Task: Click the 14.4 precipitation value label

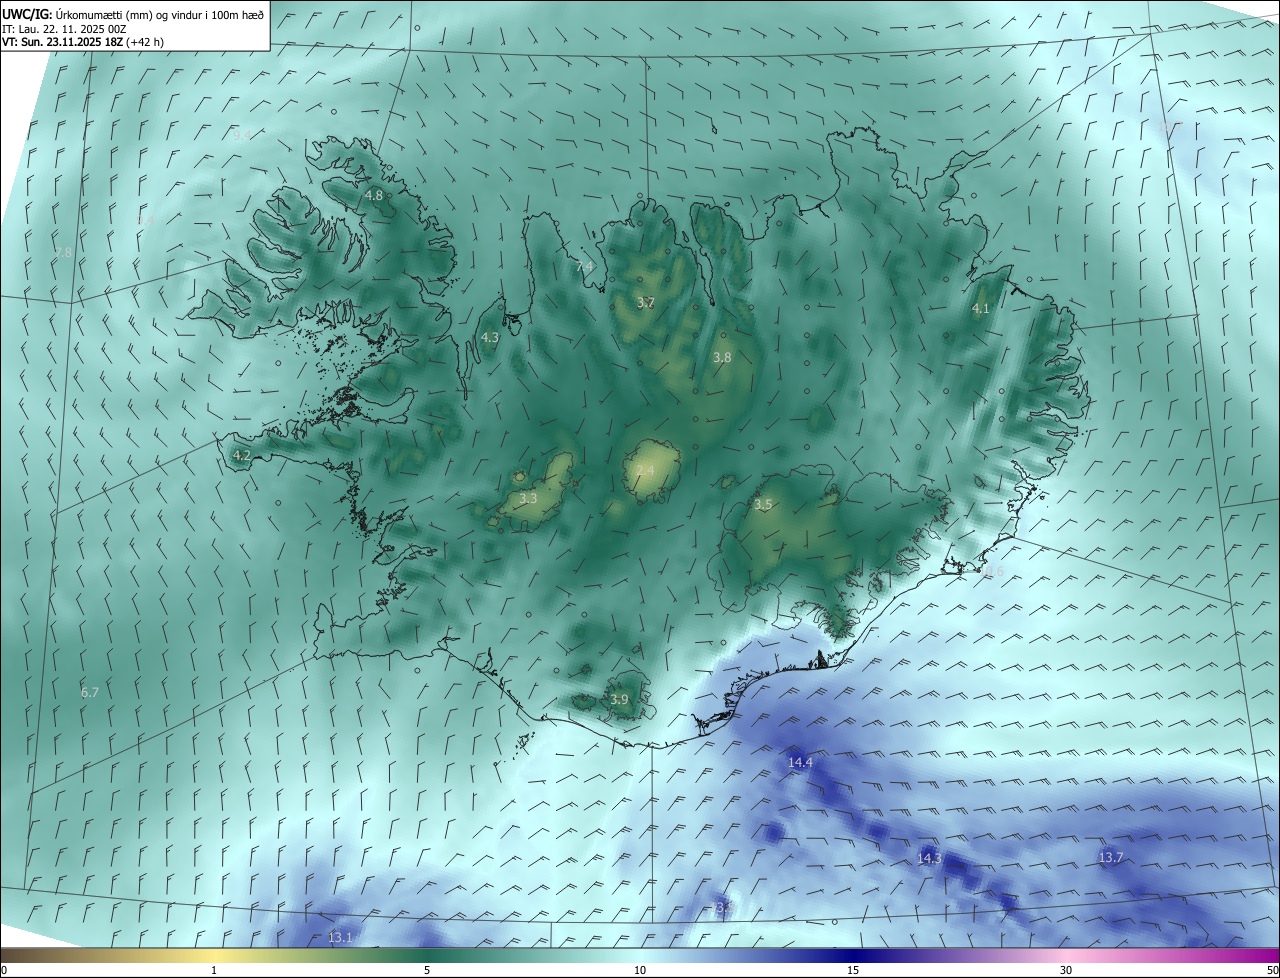Action: [800, 763]
